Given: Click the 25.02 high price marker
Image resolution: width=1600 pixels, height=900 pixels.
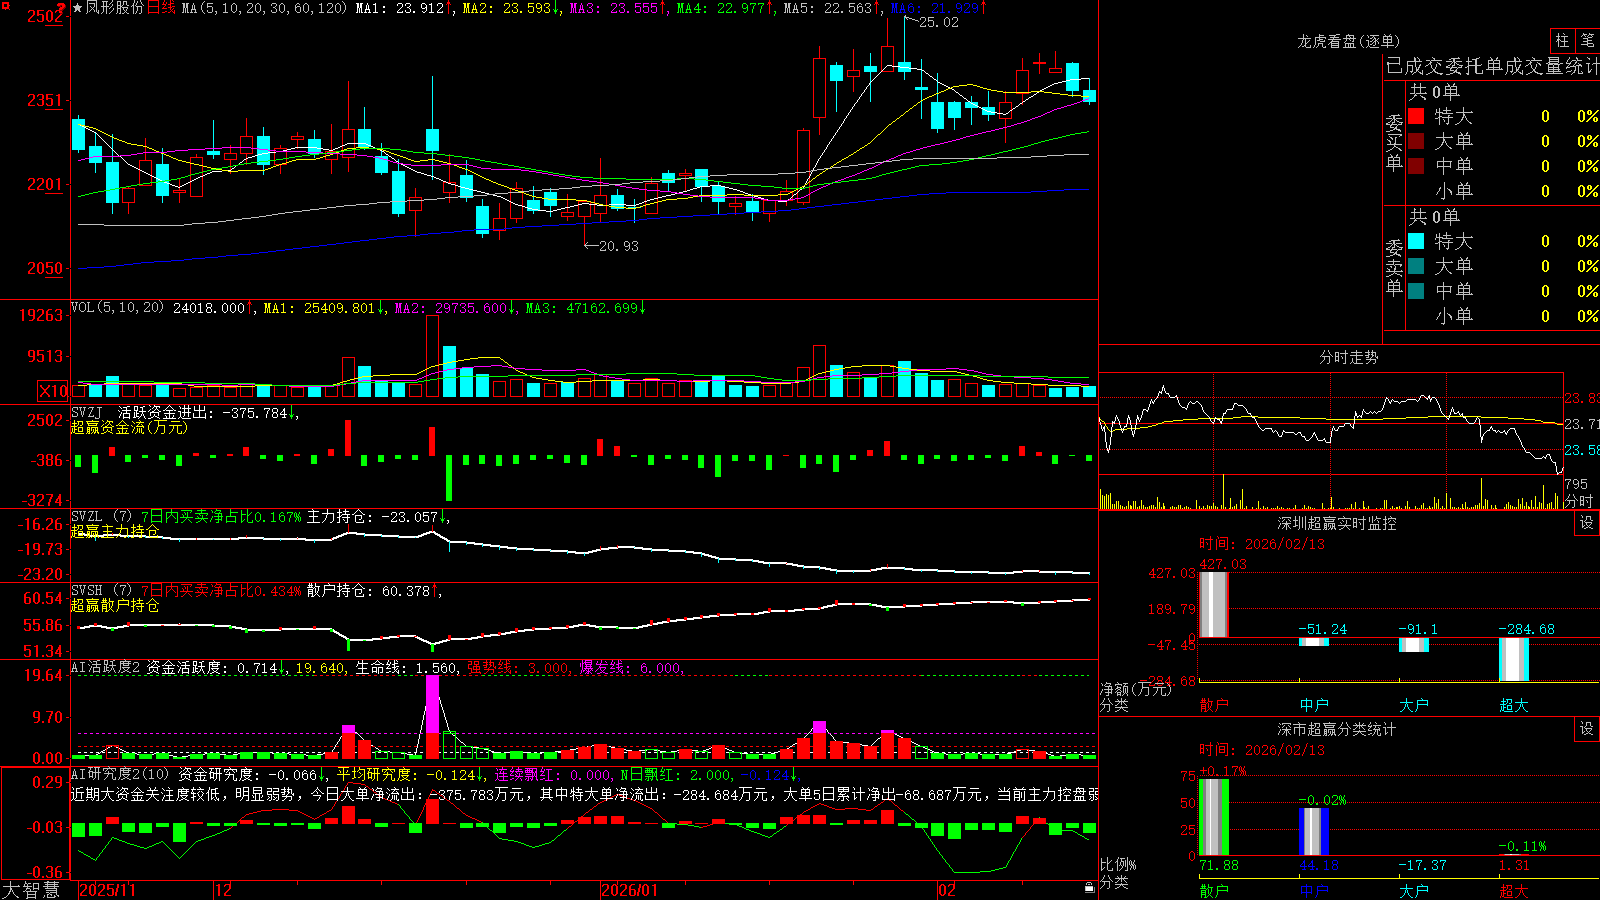Looking at the screenshot, I should [938, 22].
